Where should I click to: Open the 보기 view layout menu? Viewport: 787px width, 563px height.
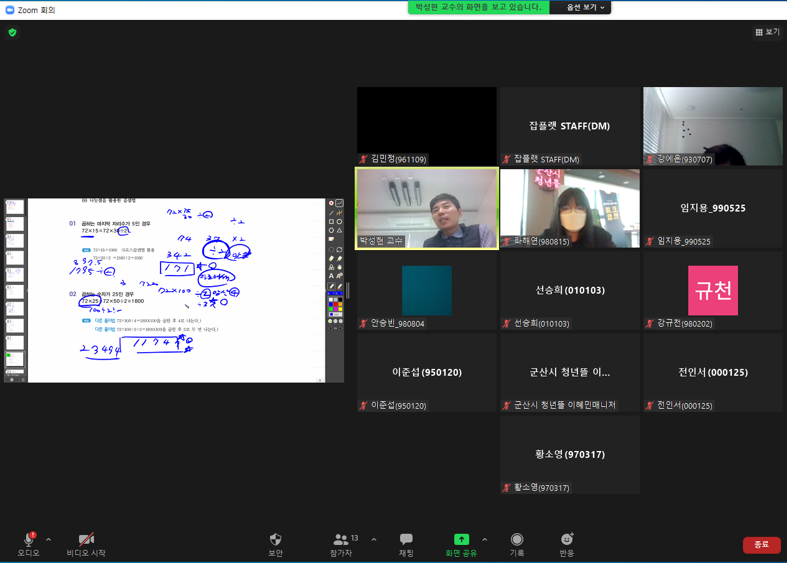coord(767,32)
